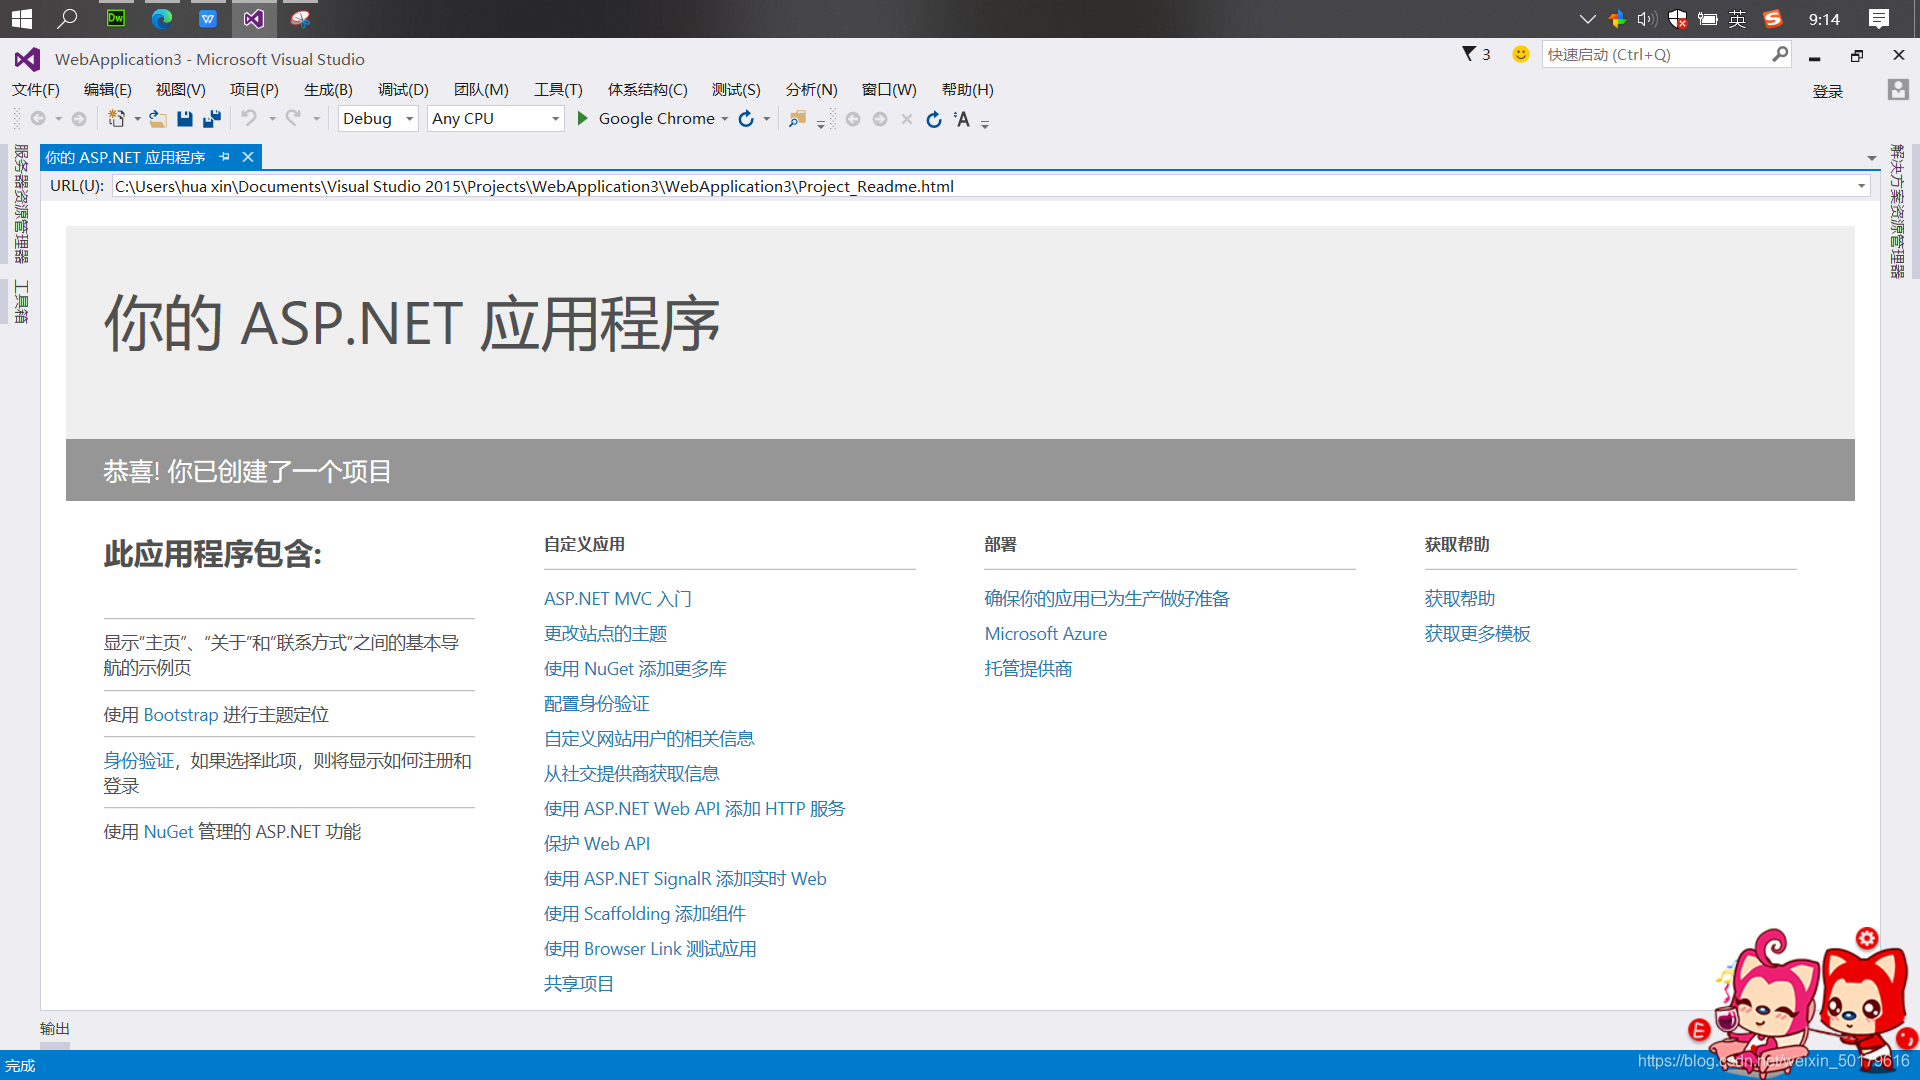Click the Microsoft Azure deployment link
Image resolution: width=1920 pixels, height=1080 pixels.
pyautogui.click(x=1046, y=633)
